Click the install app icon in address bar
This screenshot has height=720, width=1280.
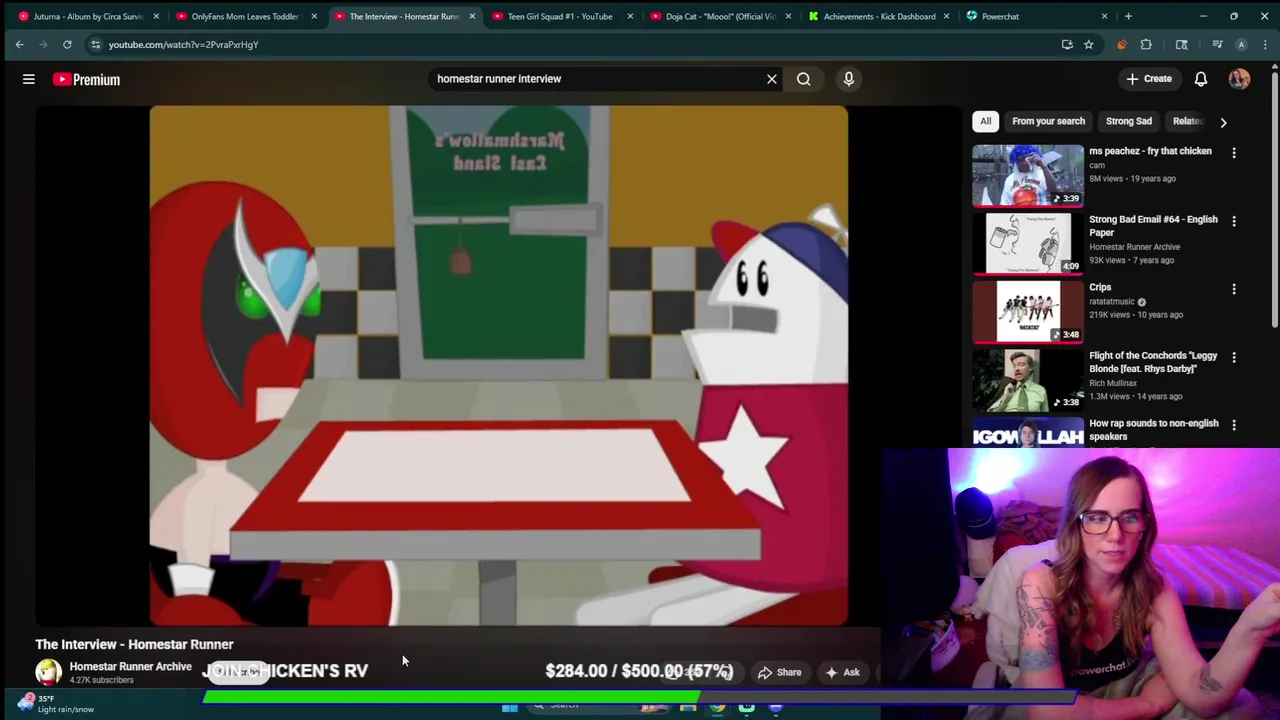pyautogui.click(x=1067, y=44)
